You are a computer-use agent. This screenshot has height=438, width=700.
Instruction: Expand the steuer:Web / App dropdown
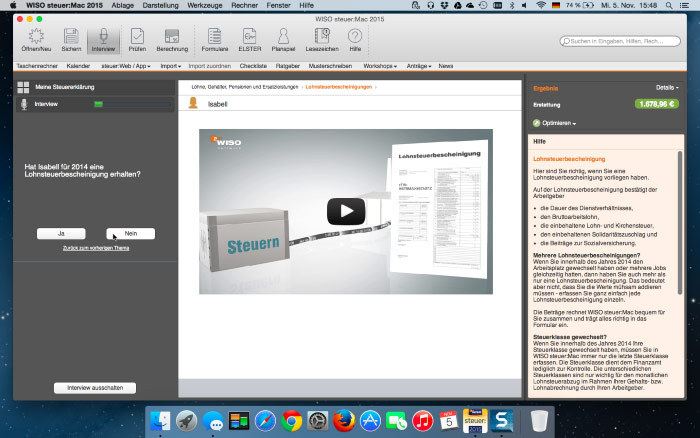pos(125,66)
